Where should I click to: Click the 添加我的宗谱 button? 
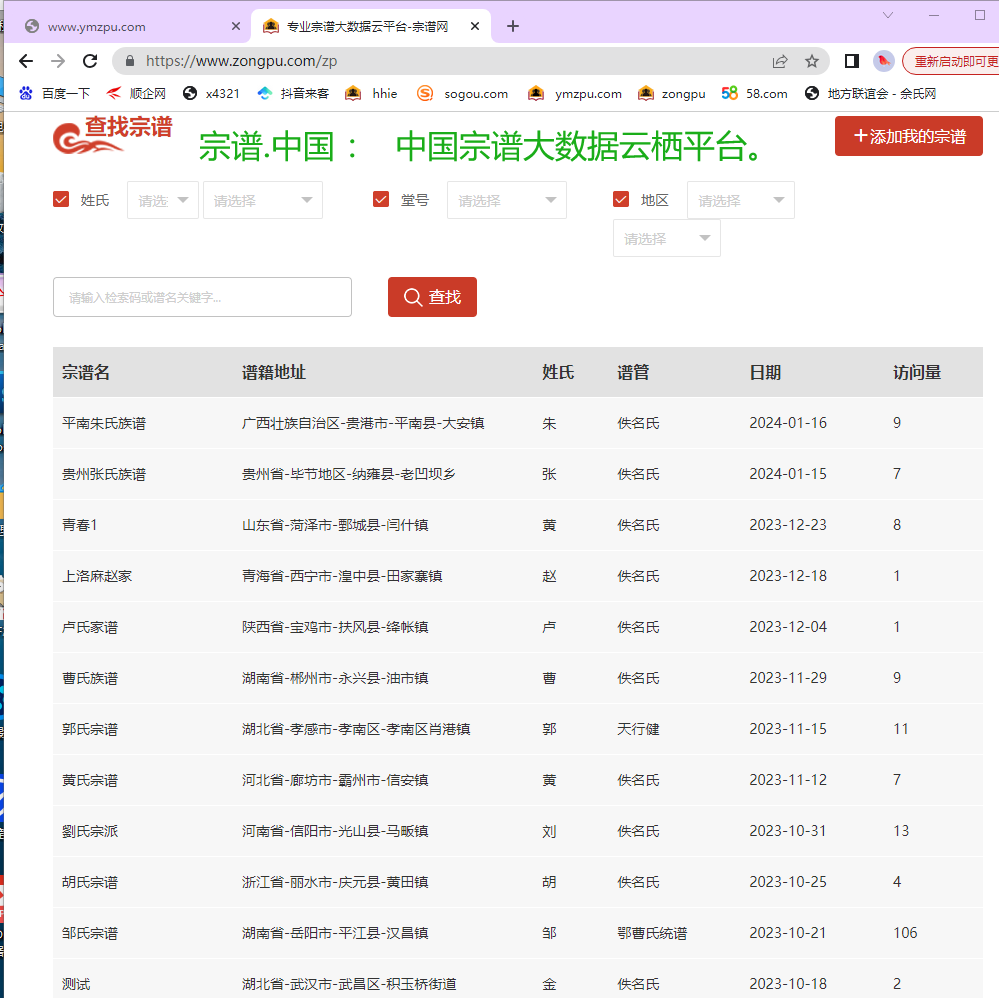908,136
